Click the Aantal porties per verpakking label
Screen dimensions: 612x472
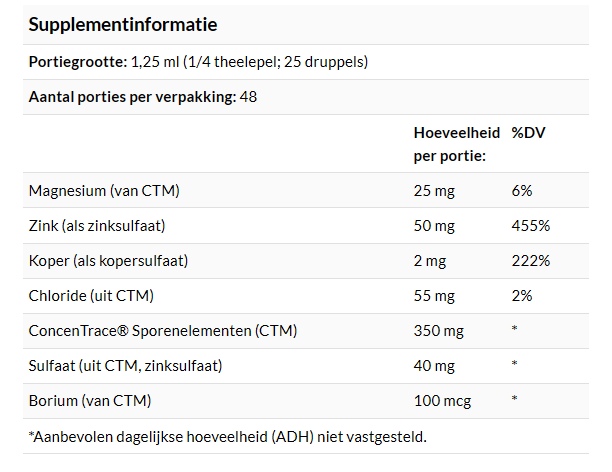[132, 97]
